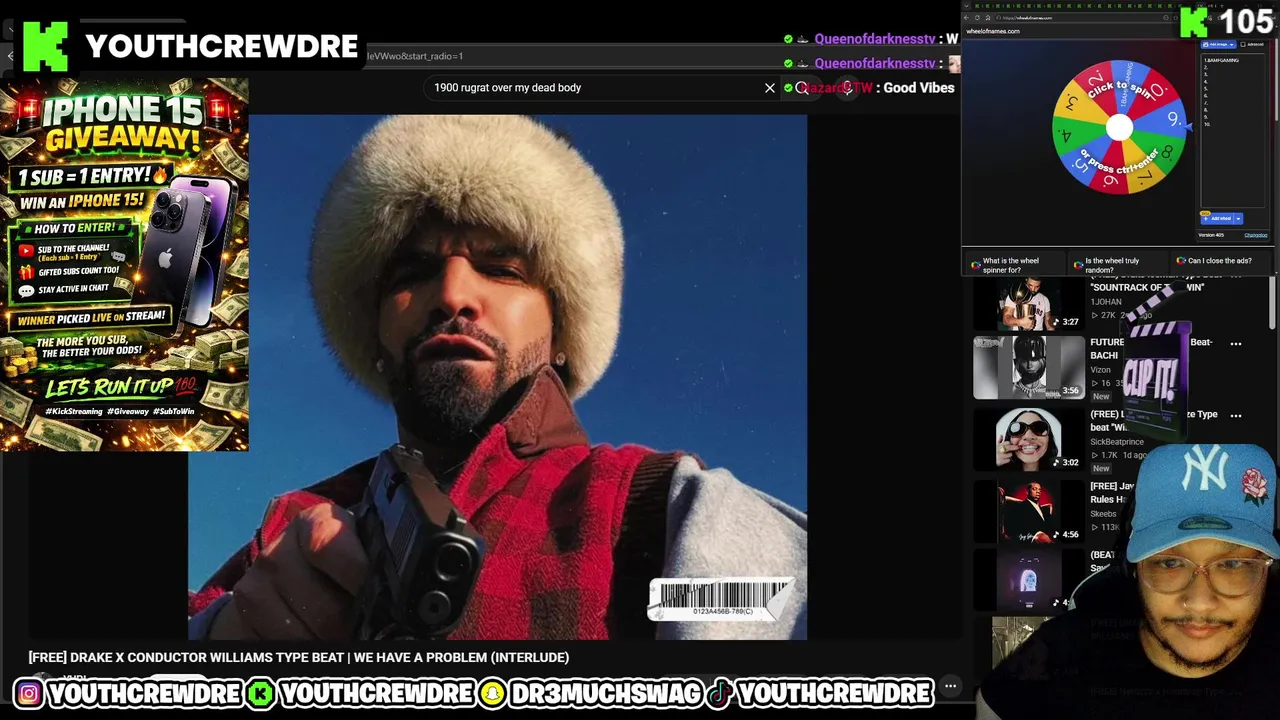
Task: Click the TikTok icon in the bottom bar
Action: click(x=720, y=693)
